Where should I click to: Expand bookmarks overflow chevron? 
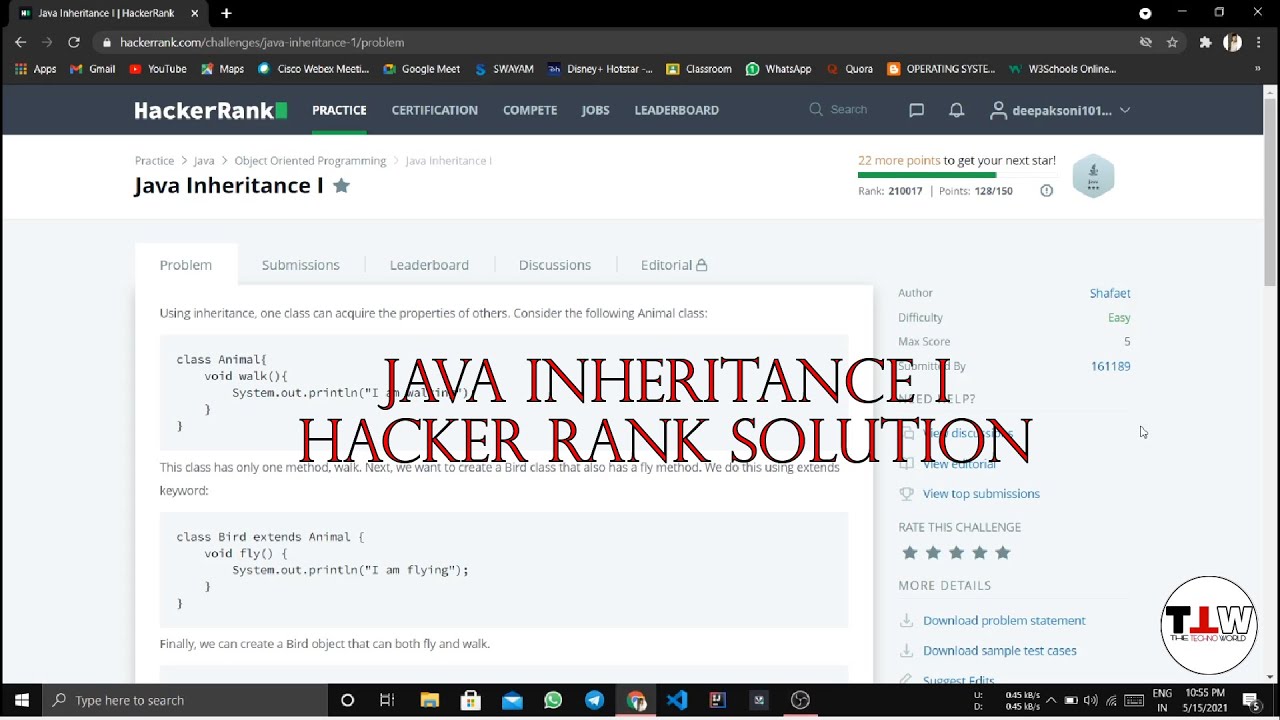[1257, 69]
